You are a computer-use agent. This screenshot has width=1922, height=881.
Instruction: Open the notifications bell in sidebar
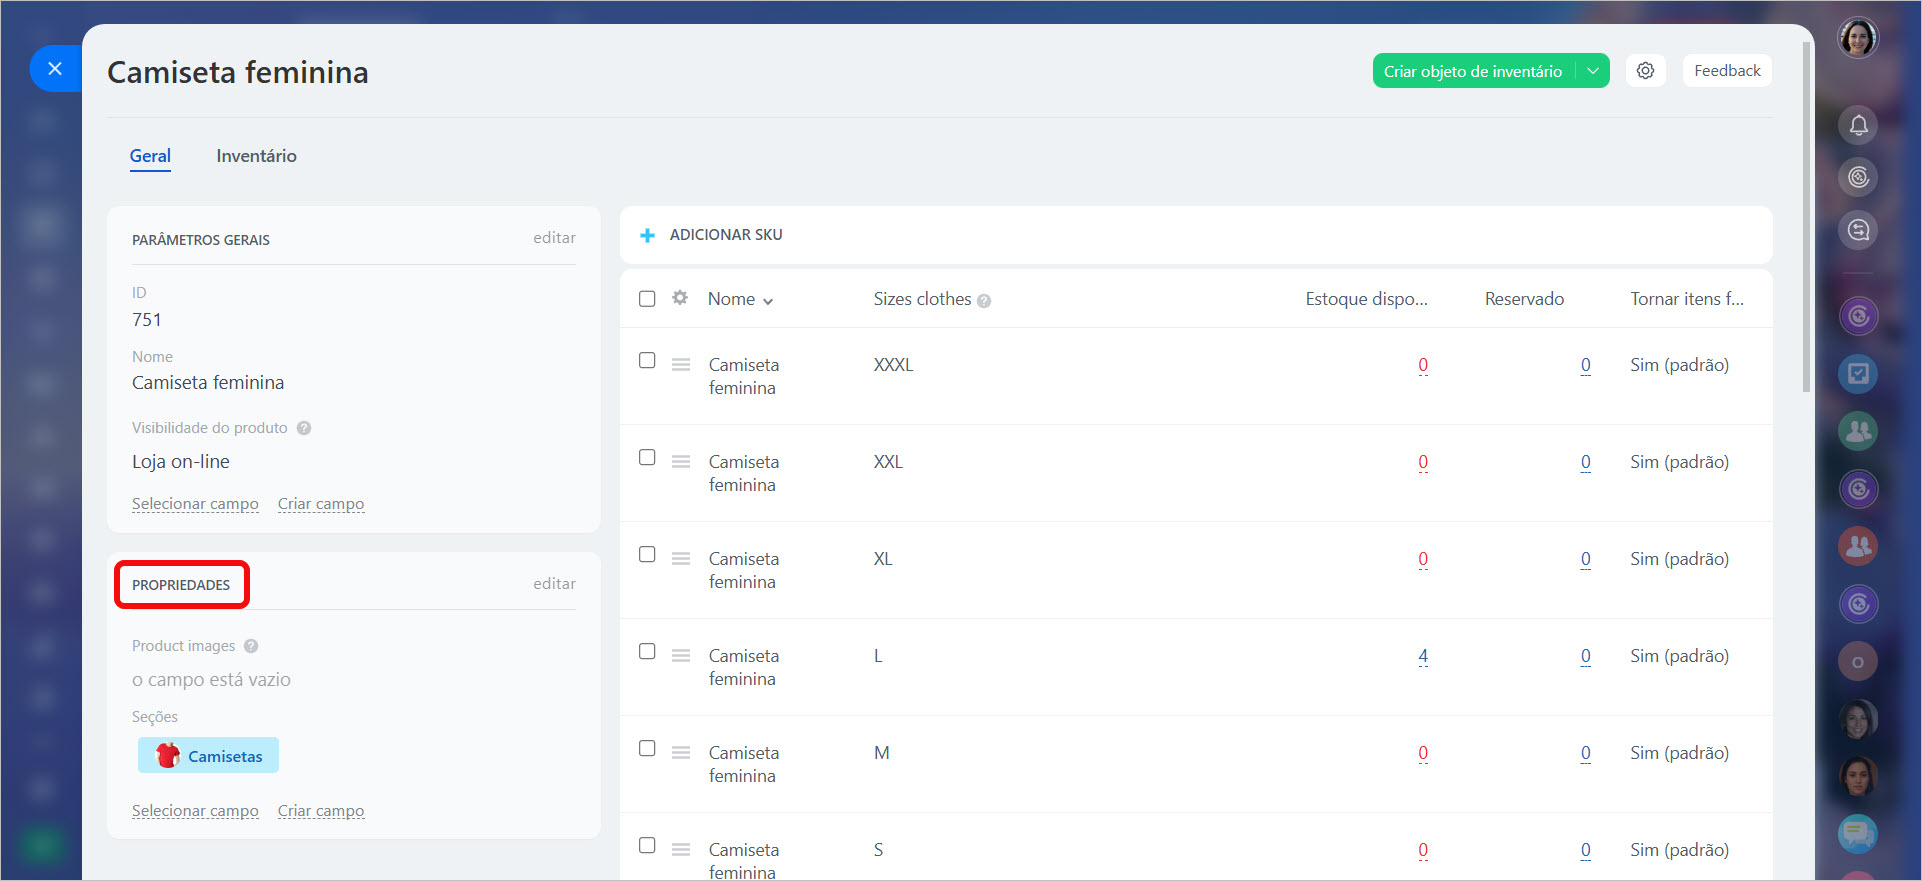pyautogui.click(x=1858, y=125)
